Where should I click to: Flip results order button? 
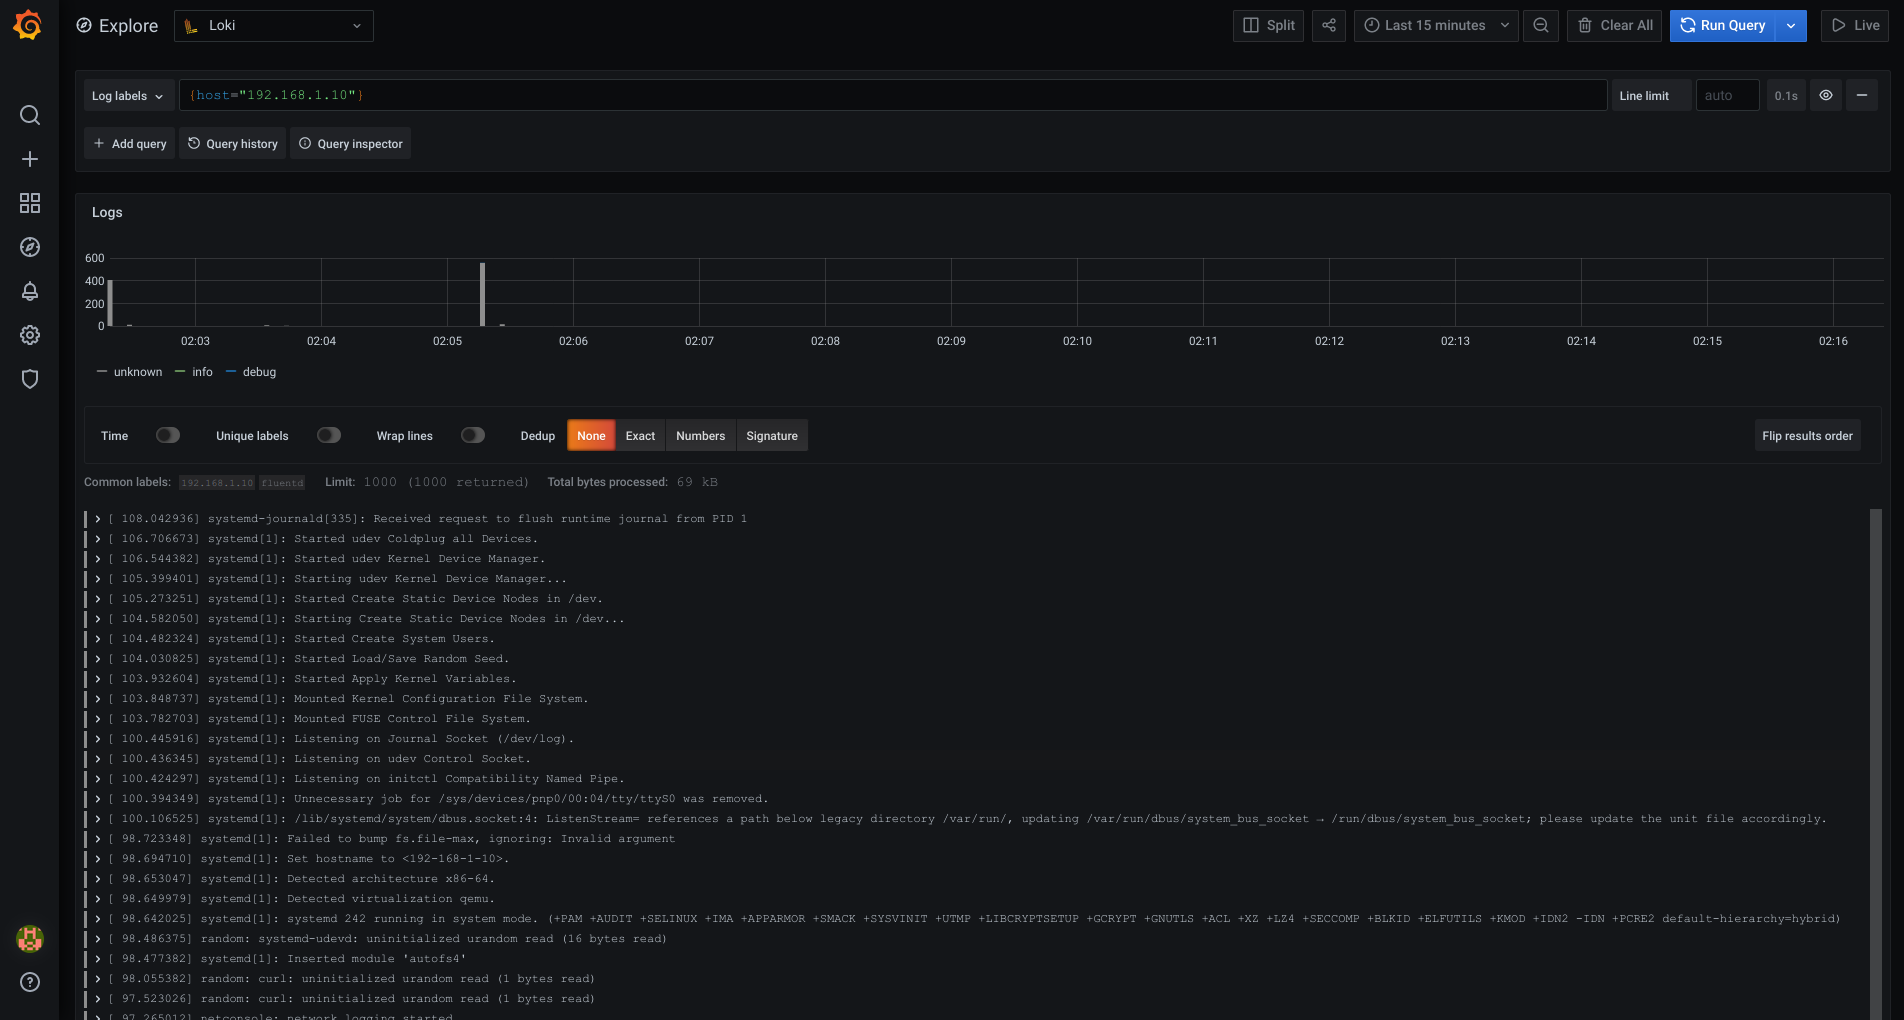click(1807, 435)
